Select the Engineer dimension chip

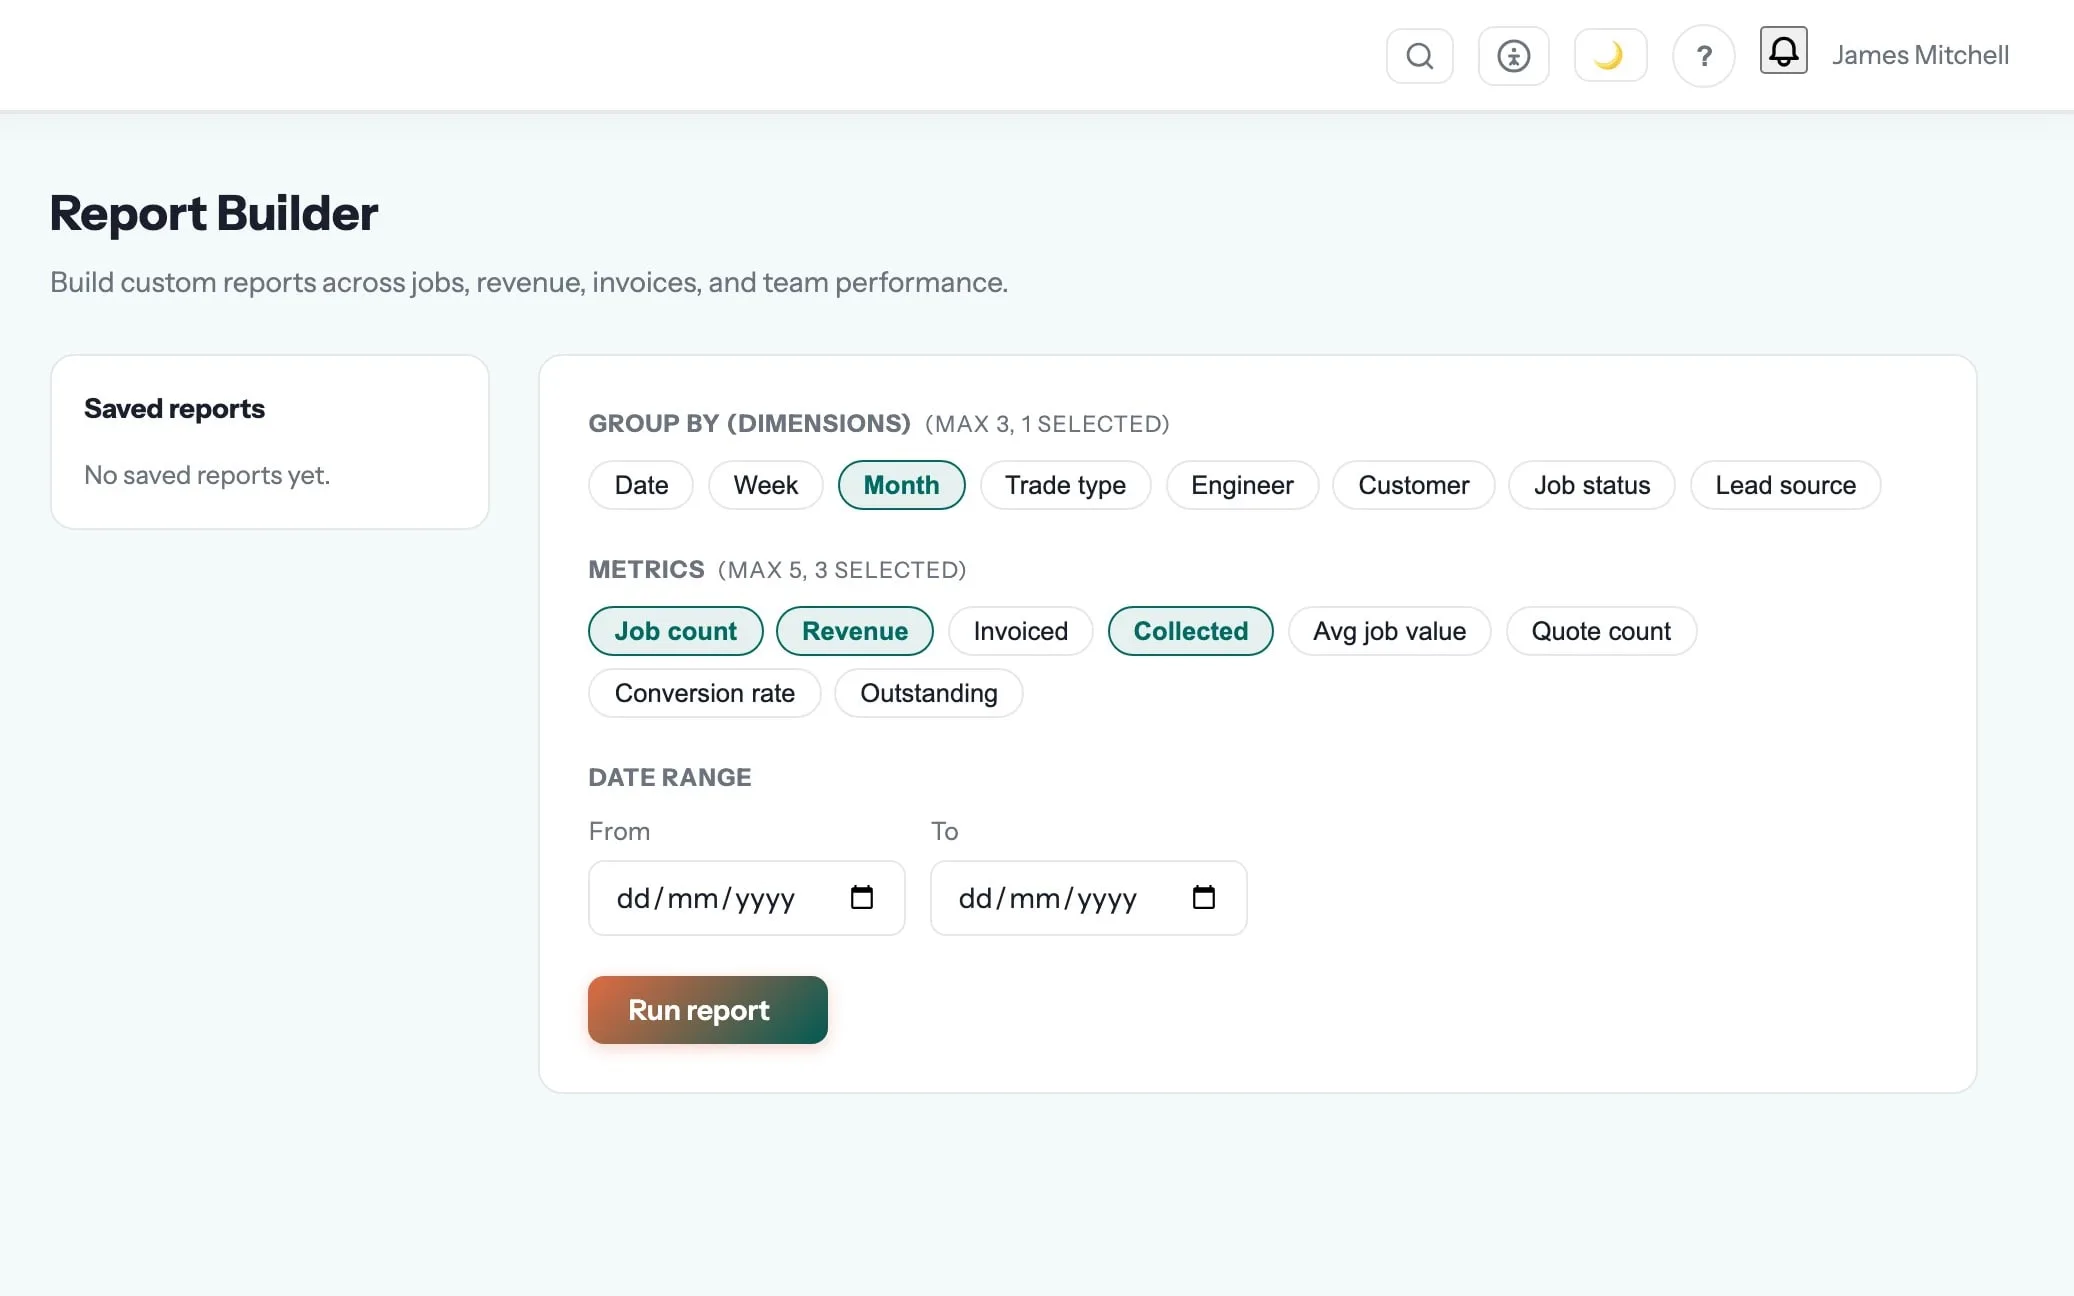tap(1242, 485)
